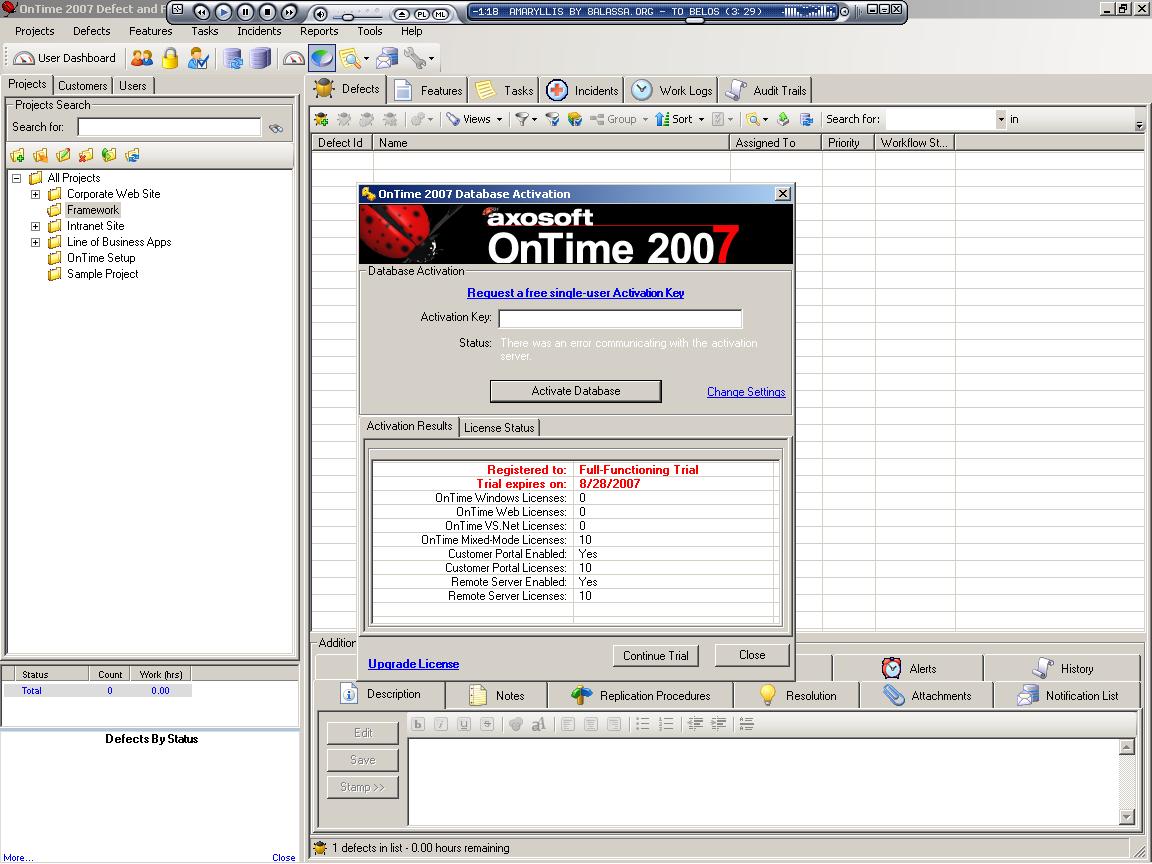
Task: Click the folder with green arrow icon
Action: click(109, 155)
